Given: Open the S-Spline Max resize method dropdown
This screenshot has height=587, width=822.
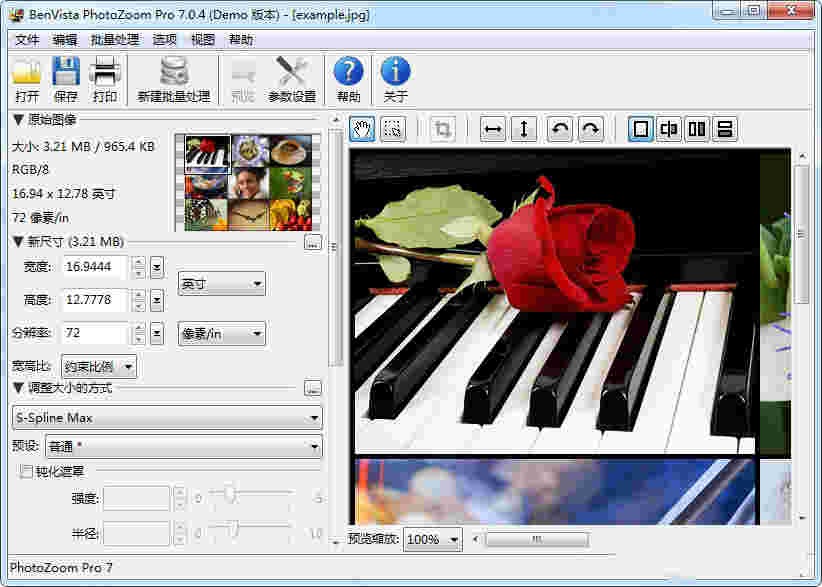Looking at the screenshot, I should (x=167, y=417).
